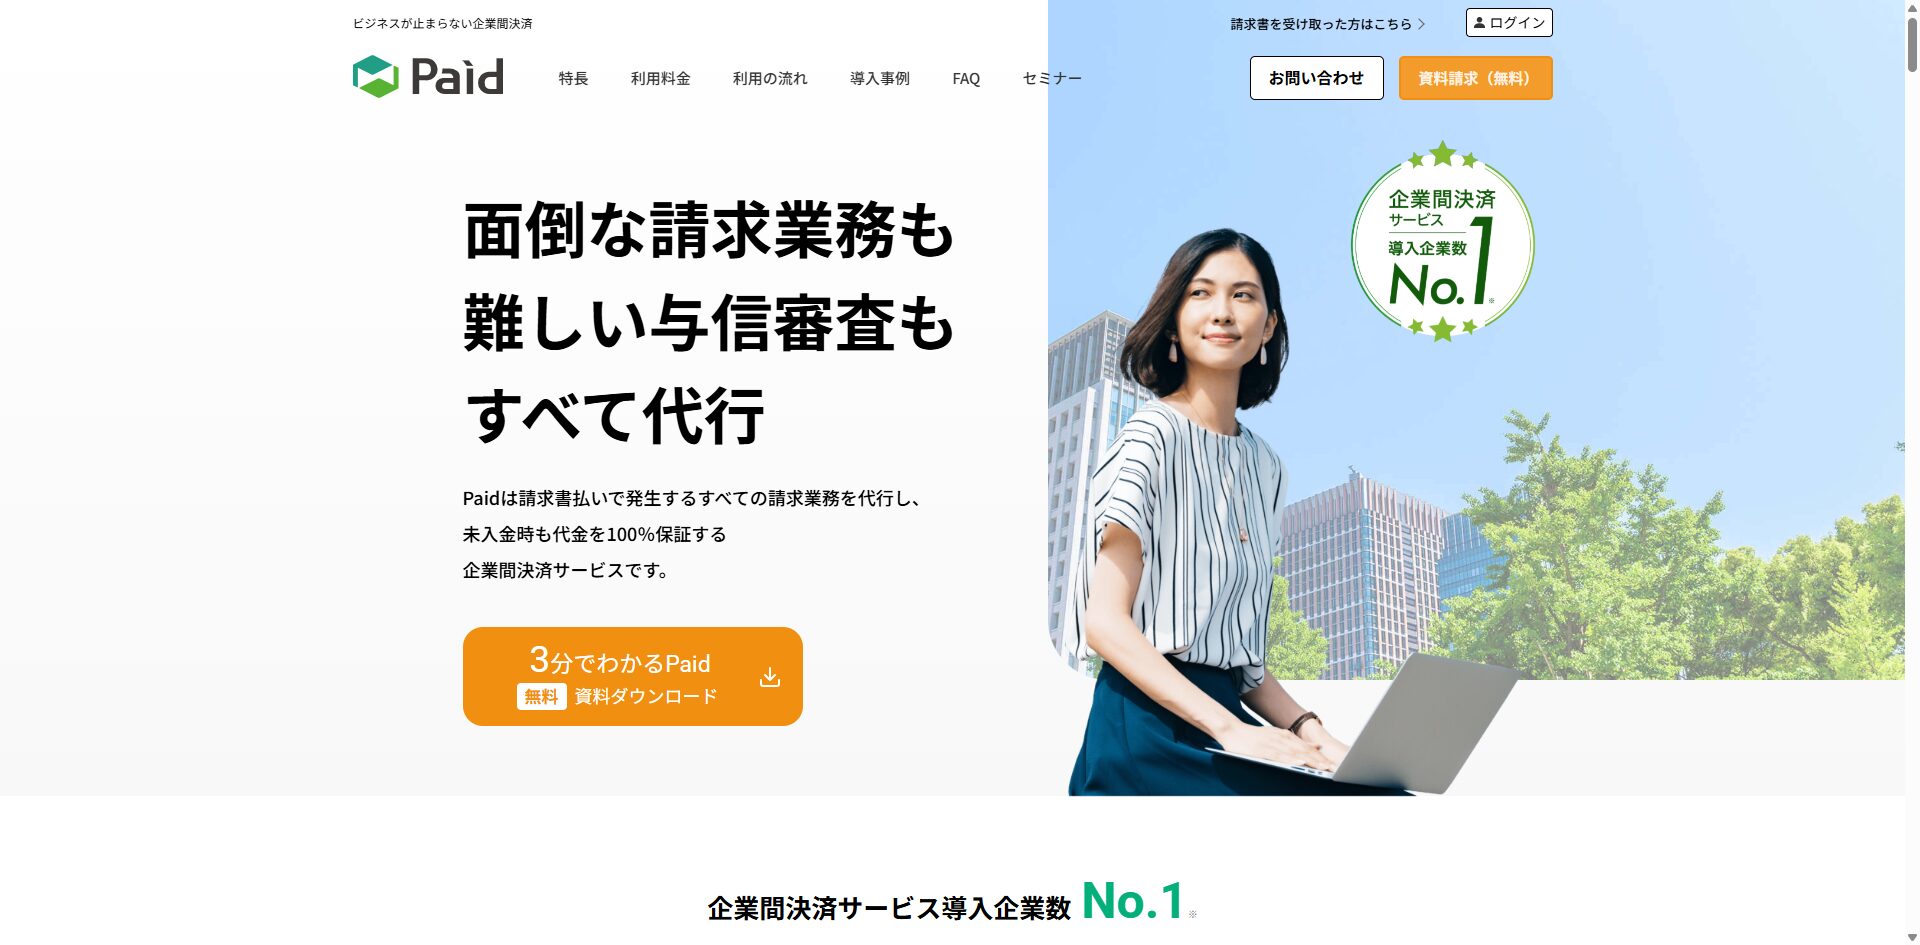
Task: Open 導入事例 in navigation
Action: point(879,78)
